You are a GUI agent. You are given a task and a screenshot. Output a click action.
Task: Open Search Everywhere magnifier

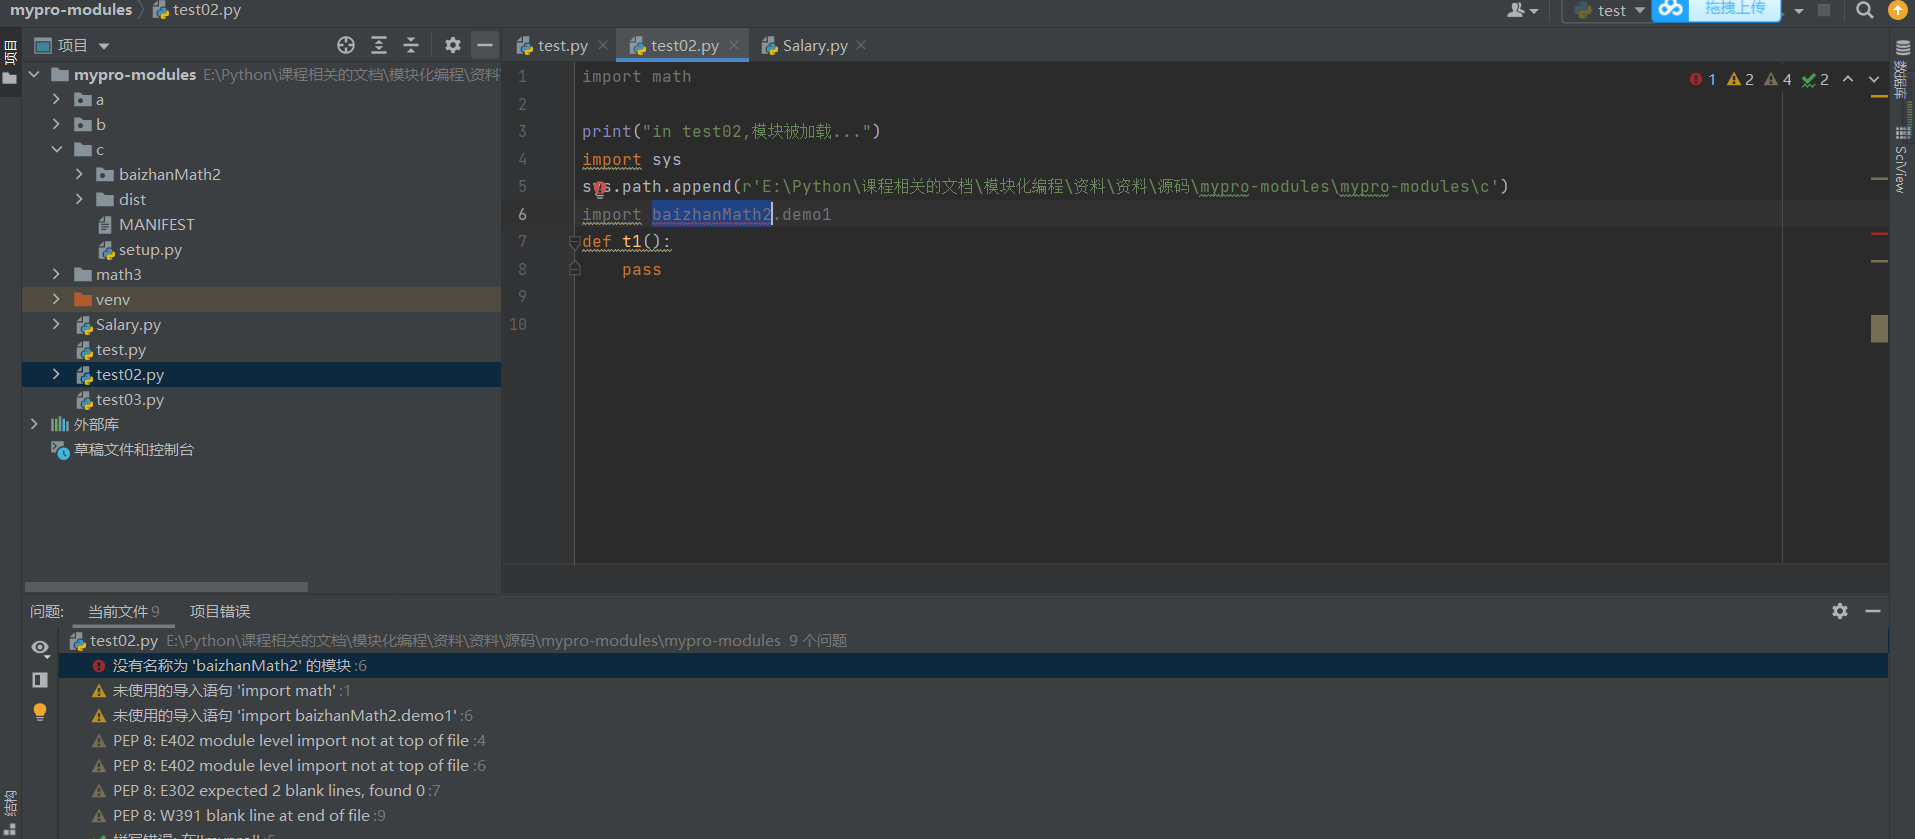(1864, 10)
